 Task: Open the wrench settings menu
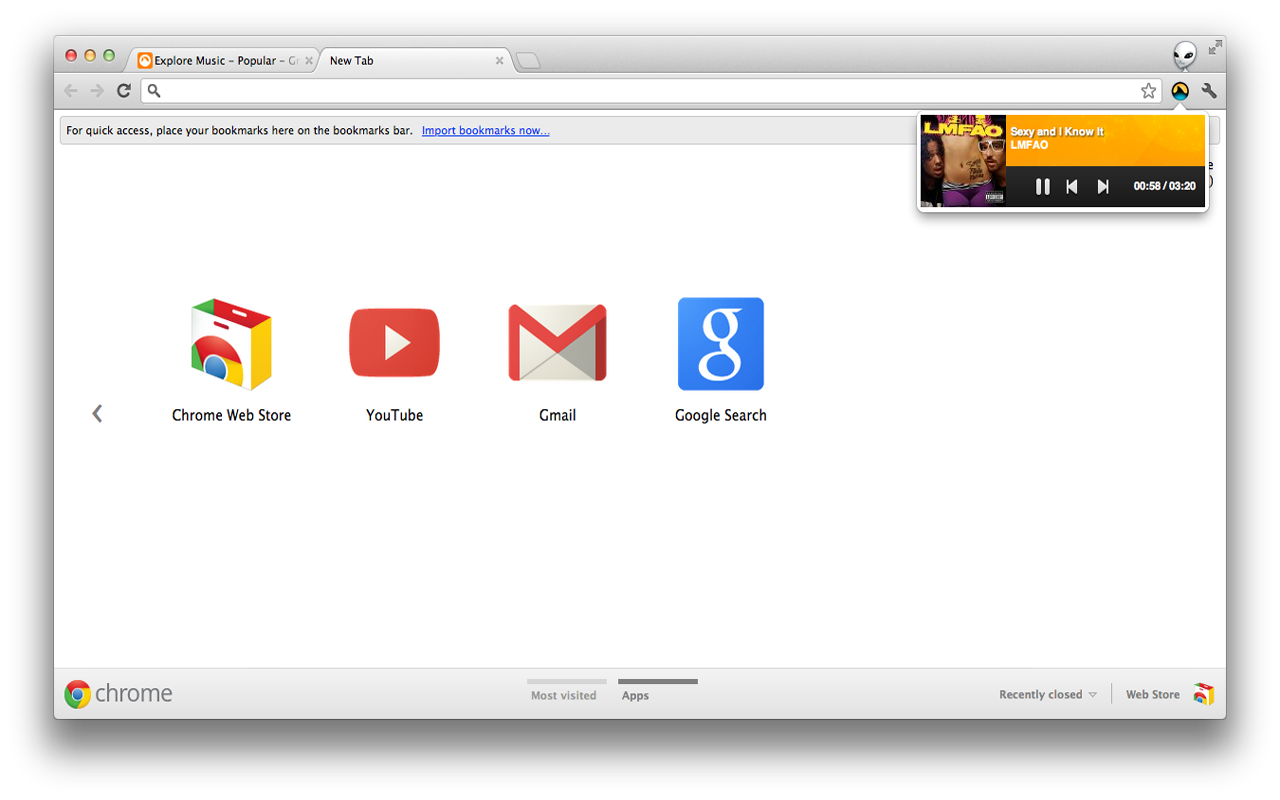click(x=1209, y=91)
